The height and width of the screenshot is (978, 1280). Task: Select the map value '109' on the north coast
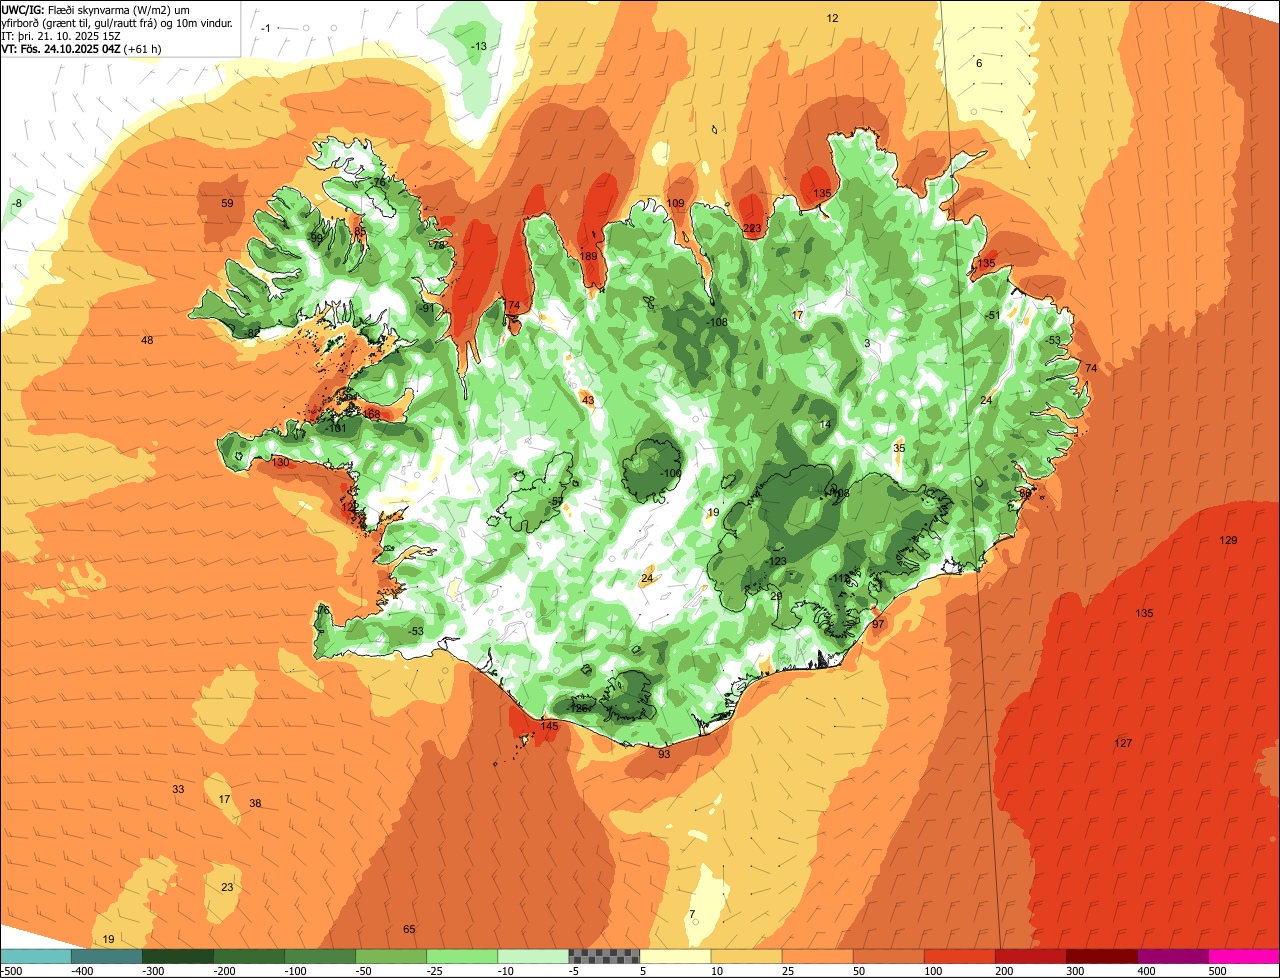pyautogui.click(x=675, y=204)
